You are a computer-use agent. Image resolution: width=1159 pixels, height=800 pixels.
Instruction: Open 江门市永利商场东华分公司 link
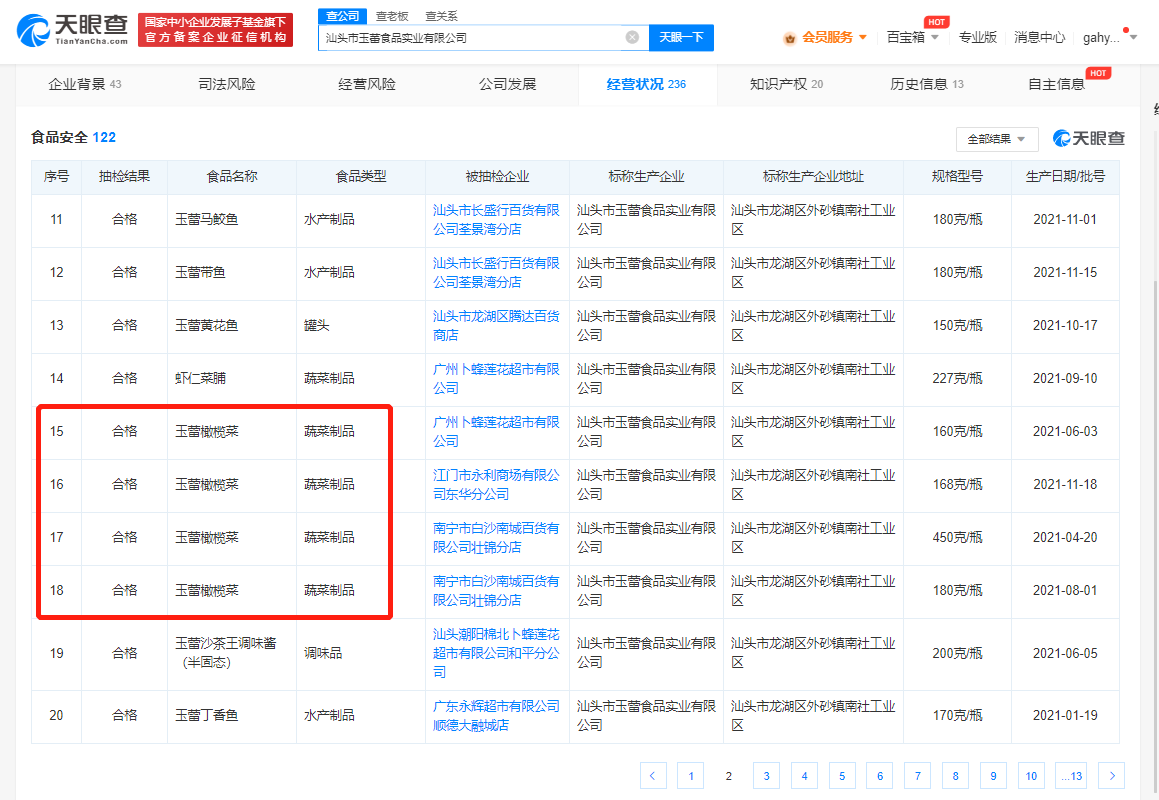coord(496,484)
